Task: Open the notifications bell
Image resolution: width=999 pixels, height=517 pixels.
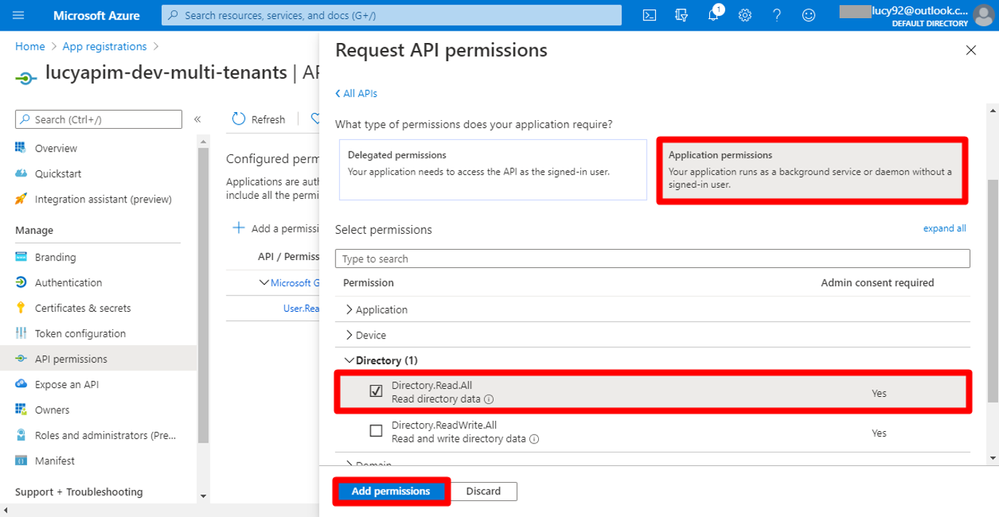Action: pos(714,15)
